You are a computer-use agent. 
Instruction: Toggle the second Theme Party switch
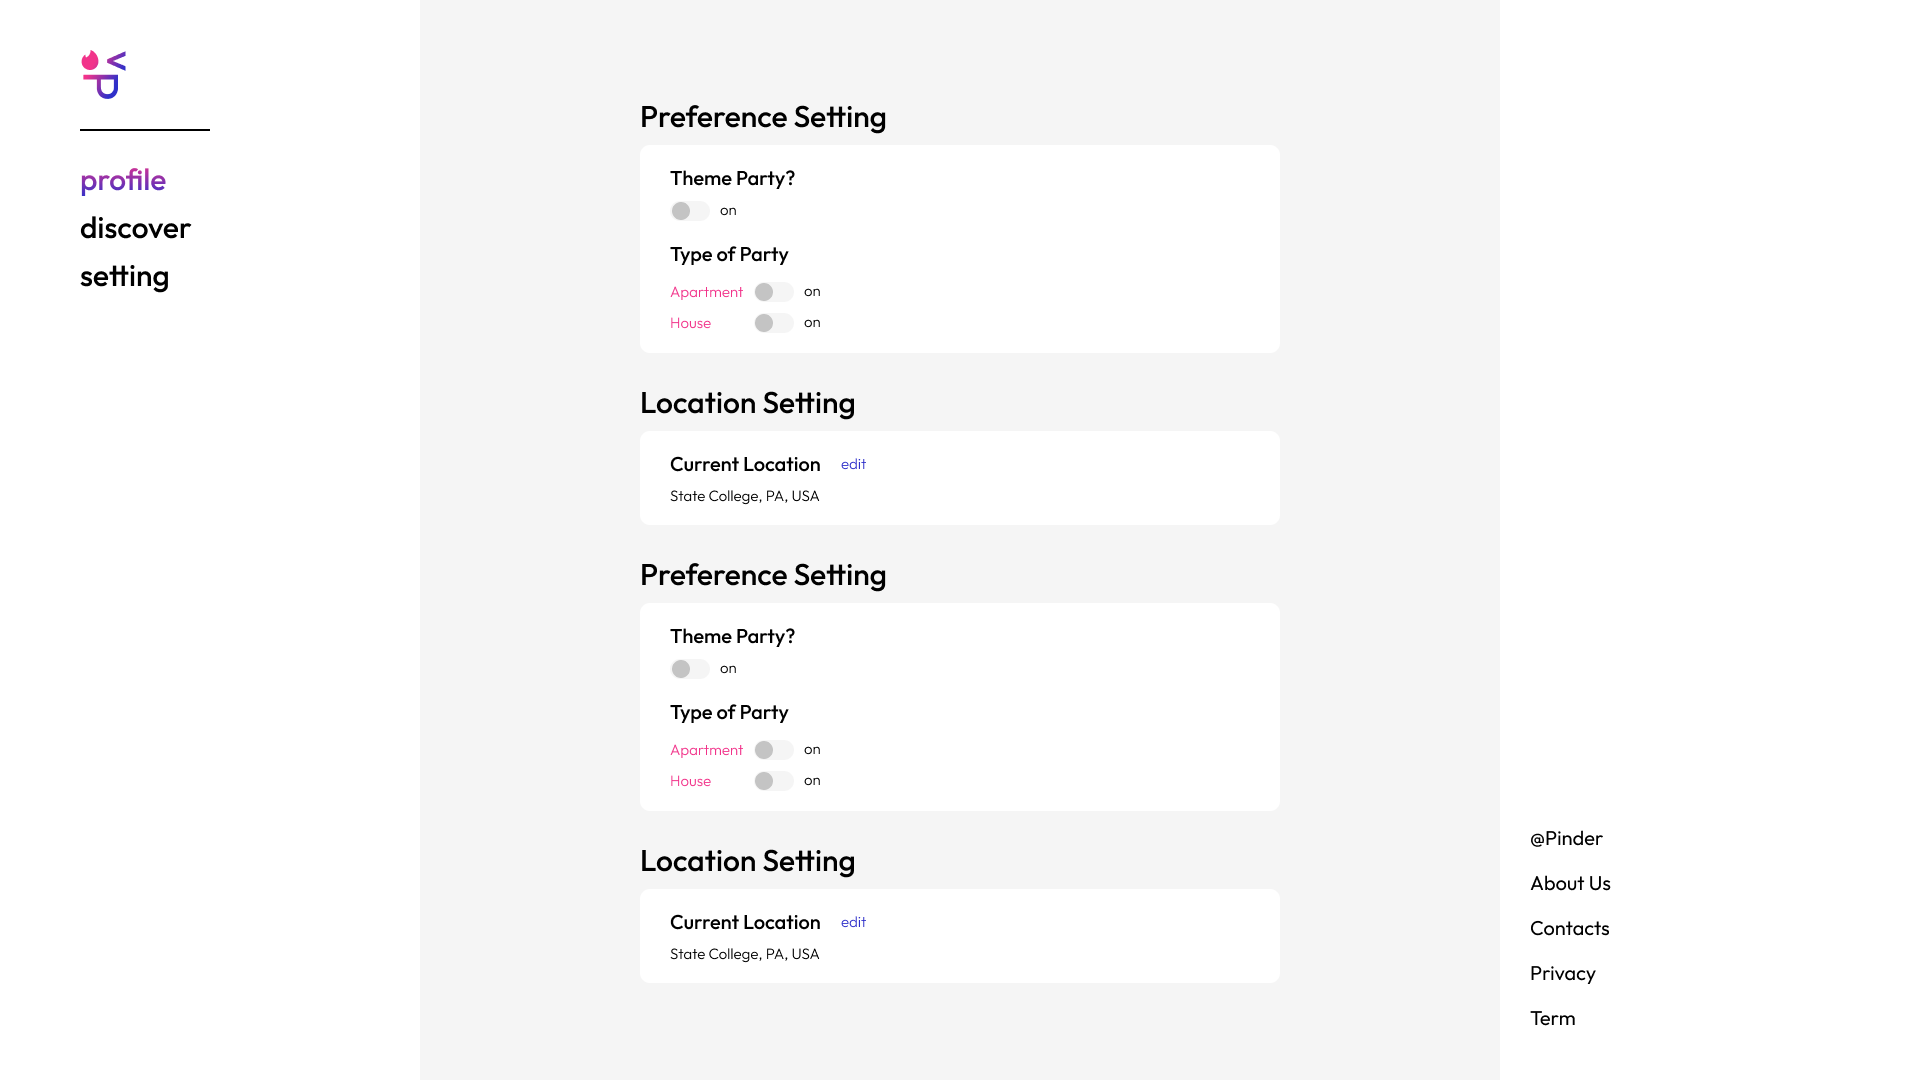(x=690, y=669)
